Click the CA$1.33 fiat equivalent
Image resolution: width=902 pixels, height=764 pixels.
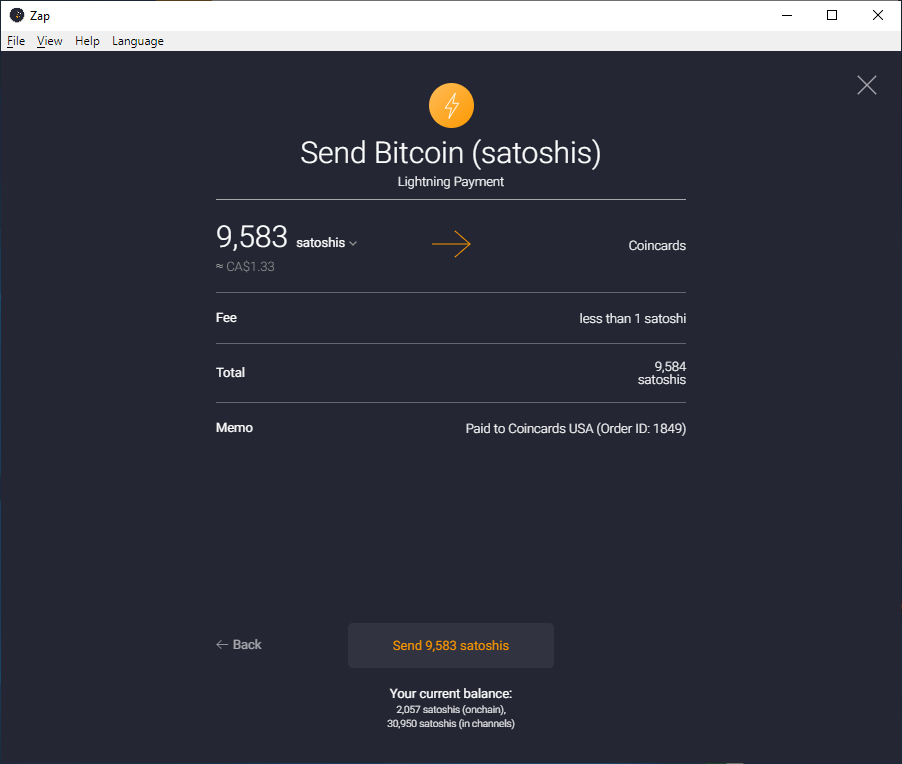245,266
